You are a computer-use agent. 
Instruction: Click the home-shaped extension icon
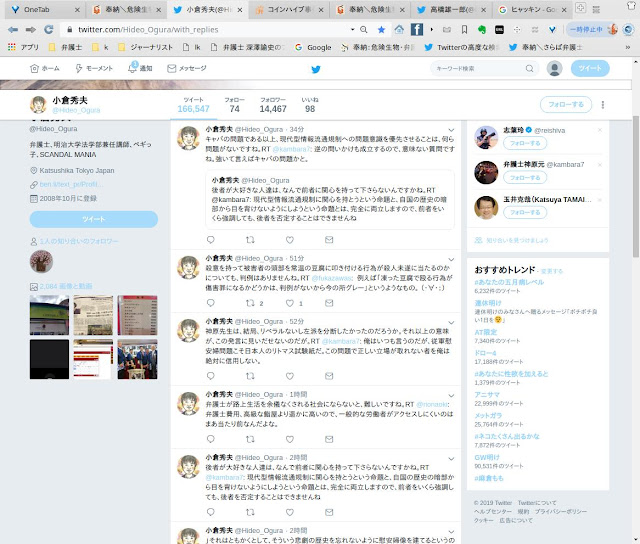(x=399, y=29)
